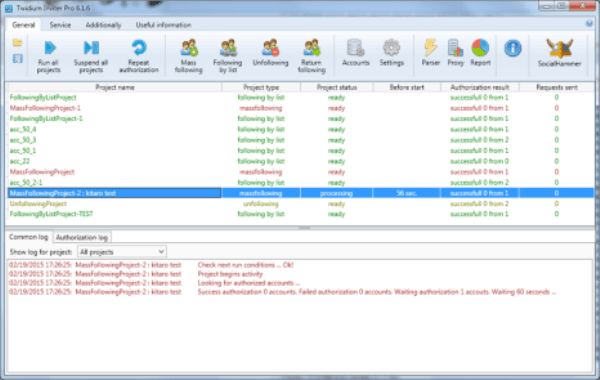This screenshot has height=380, width=600.
Task: Click the Repeat authorization icon
Action: [139, 48]
